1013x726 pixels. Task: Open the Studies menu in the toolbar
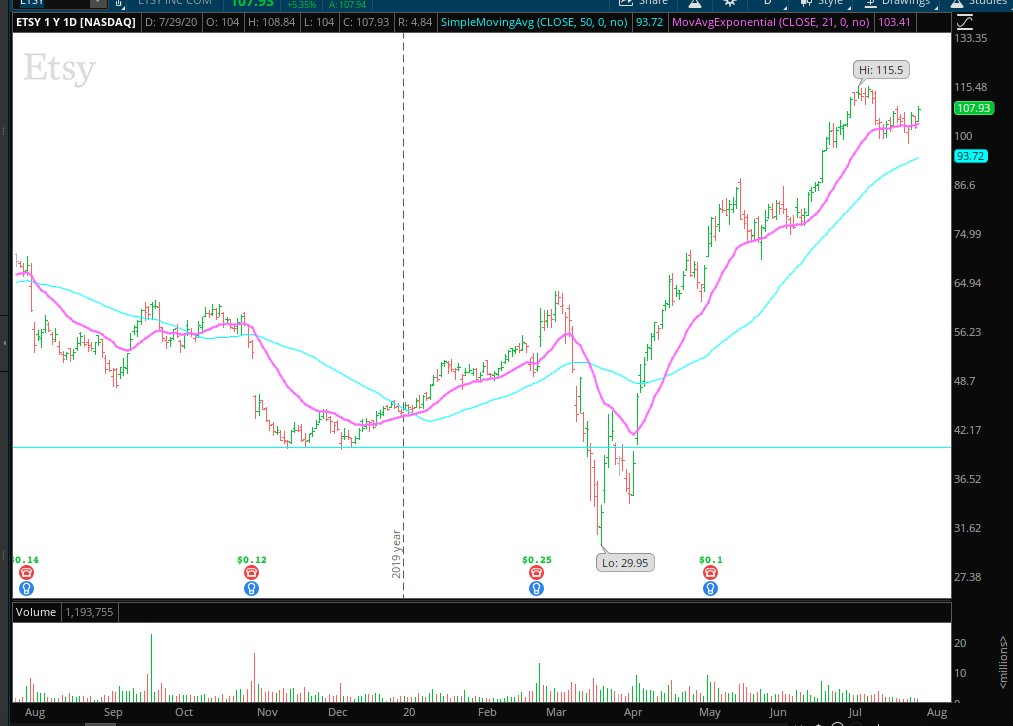coord(981,3)
